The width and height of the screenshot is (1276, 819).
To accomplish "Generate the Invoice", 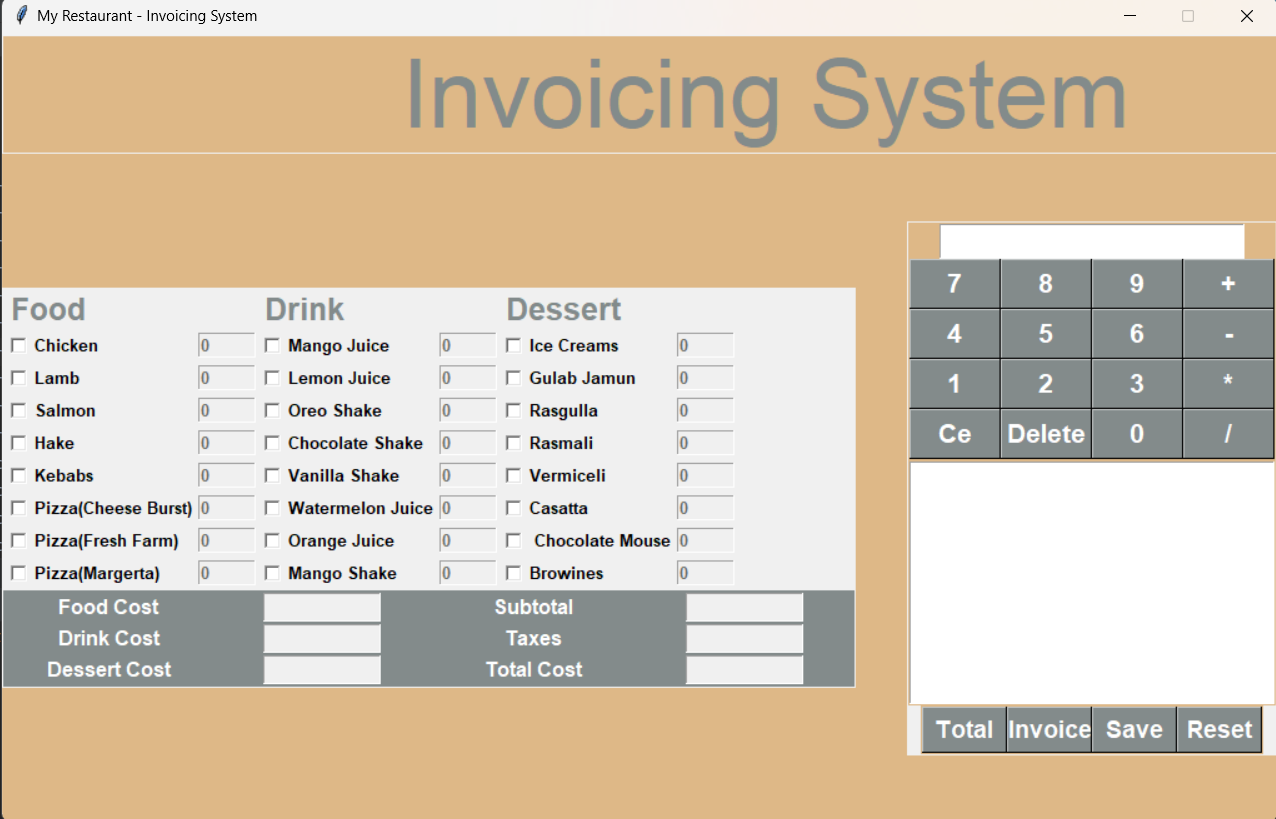I will tap(1048, 729).
